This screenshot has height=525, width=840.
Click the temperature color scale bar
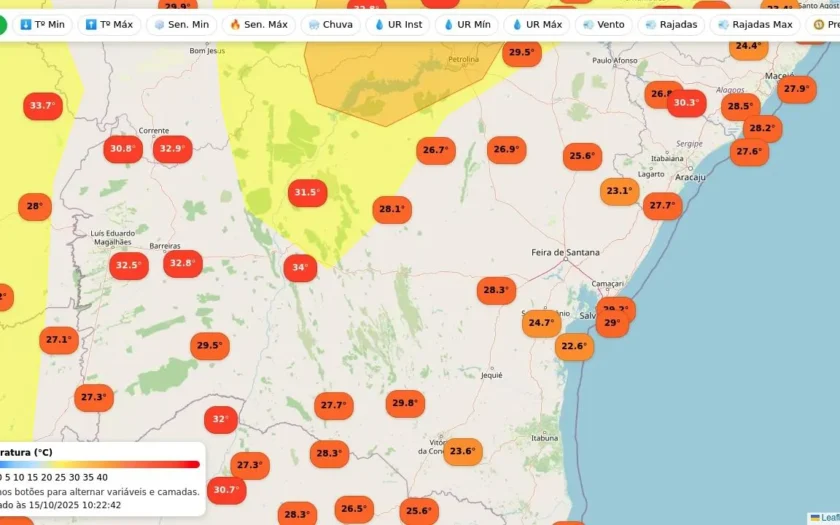(99, 464)
